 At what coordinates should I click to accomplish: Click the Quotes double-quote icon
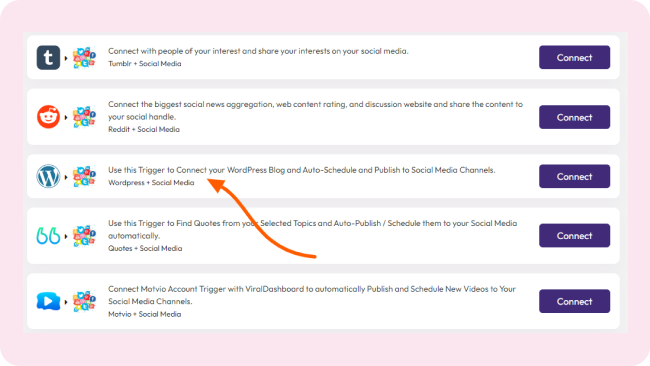[x=48, y=236]
